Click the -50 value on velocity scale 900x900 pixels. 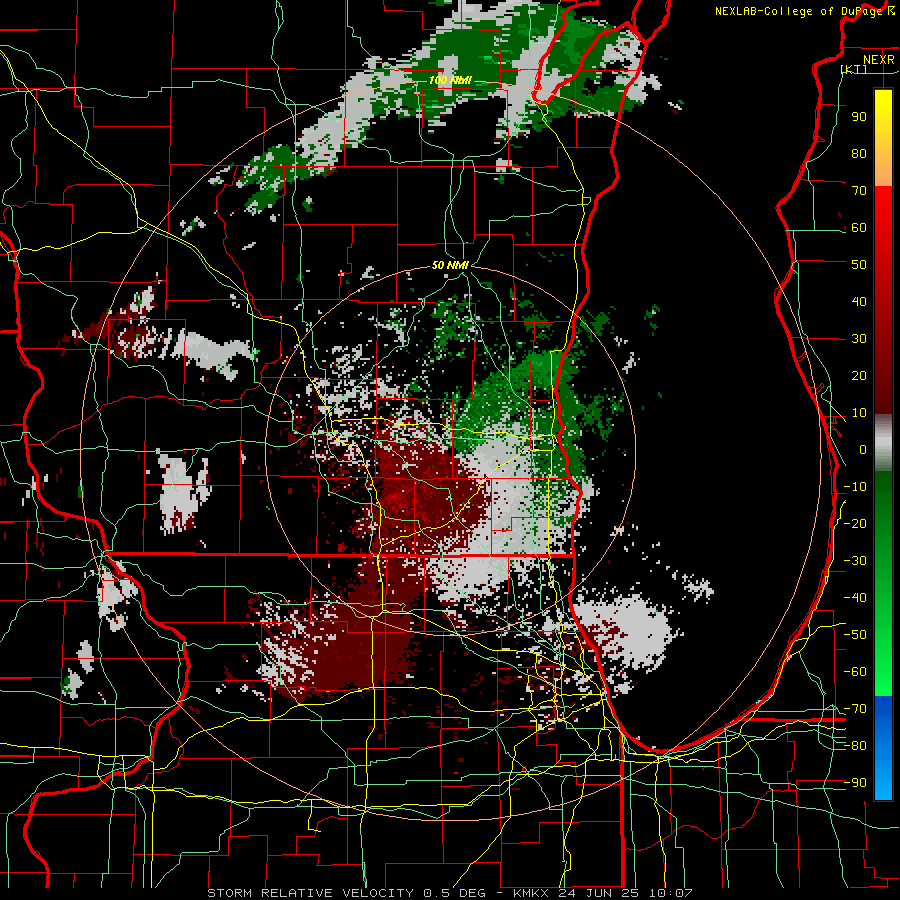855,635
